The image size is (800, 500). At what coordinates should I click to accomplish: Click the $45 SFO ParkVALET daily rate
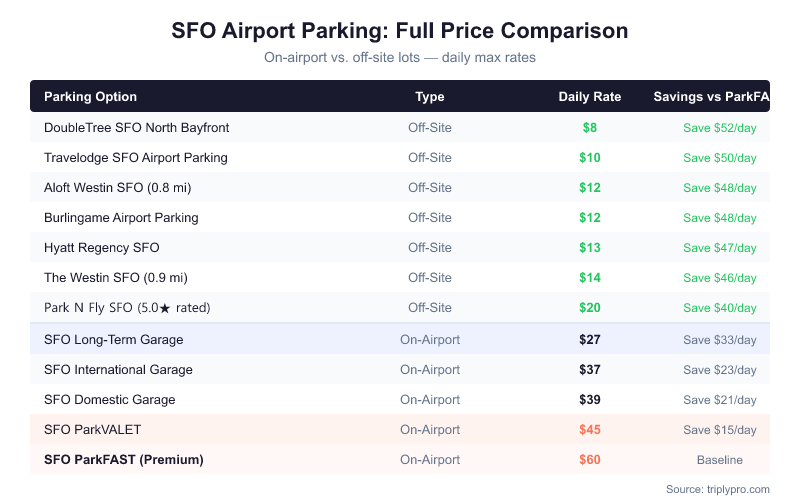(590, 429)
